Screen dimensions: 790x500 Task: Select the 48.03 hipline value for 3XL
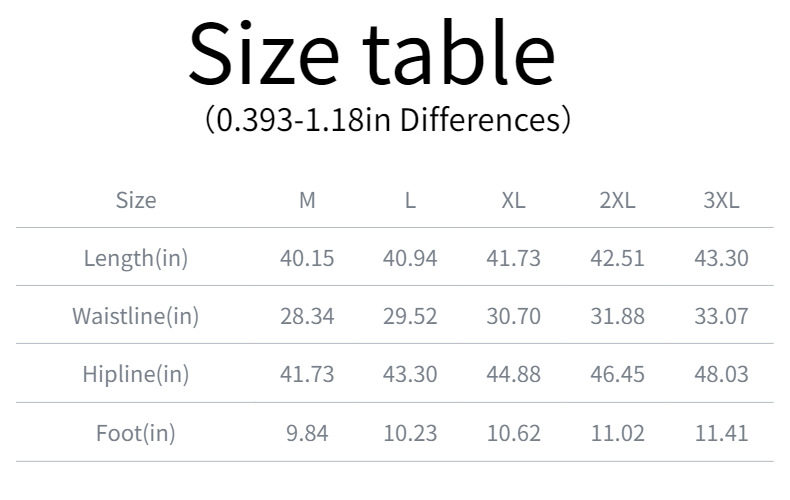[x=721, y=375]
